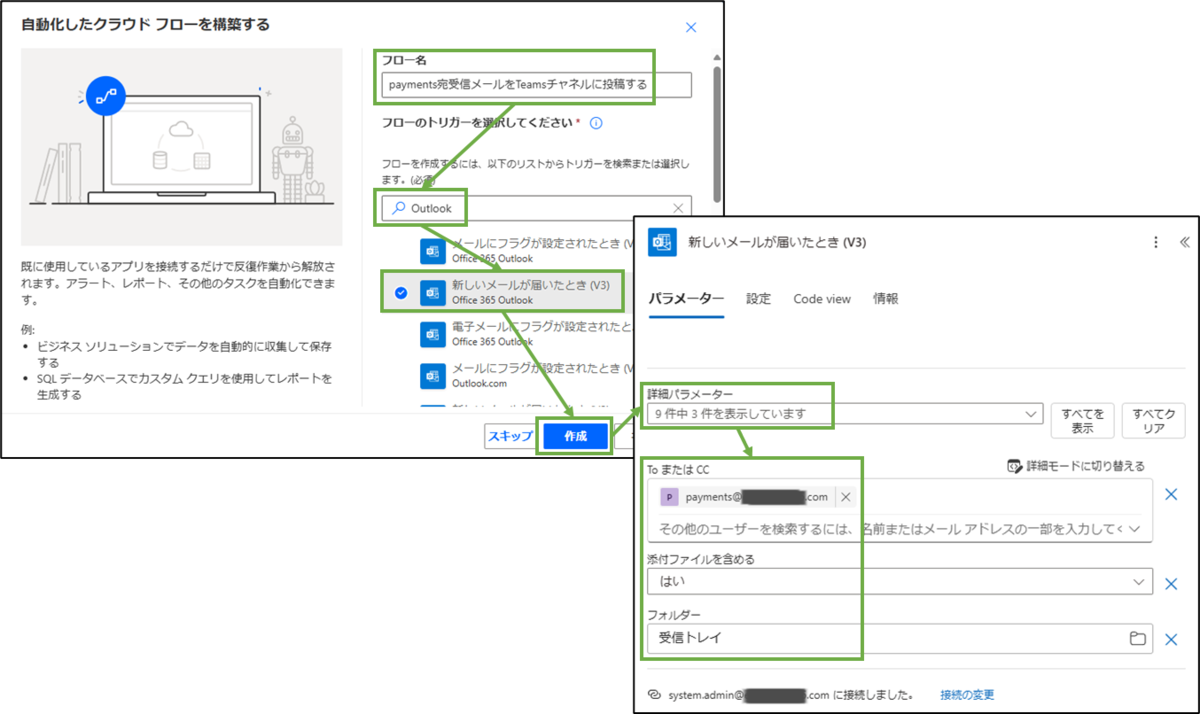The image size is (1200, 714).
Task: Remove the To または CC parameter with the blue X
Action: point(1172,494)
